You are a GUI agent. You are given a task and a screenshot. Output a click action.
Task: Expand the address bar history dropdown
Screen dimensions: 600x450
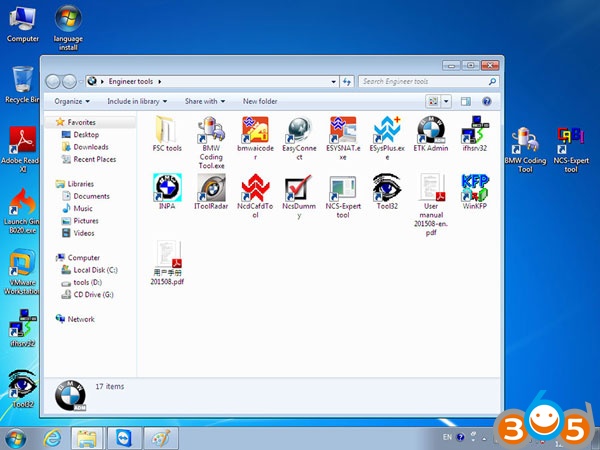click(333, 82)
